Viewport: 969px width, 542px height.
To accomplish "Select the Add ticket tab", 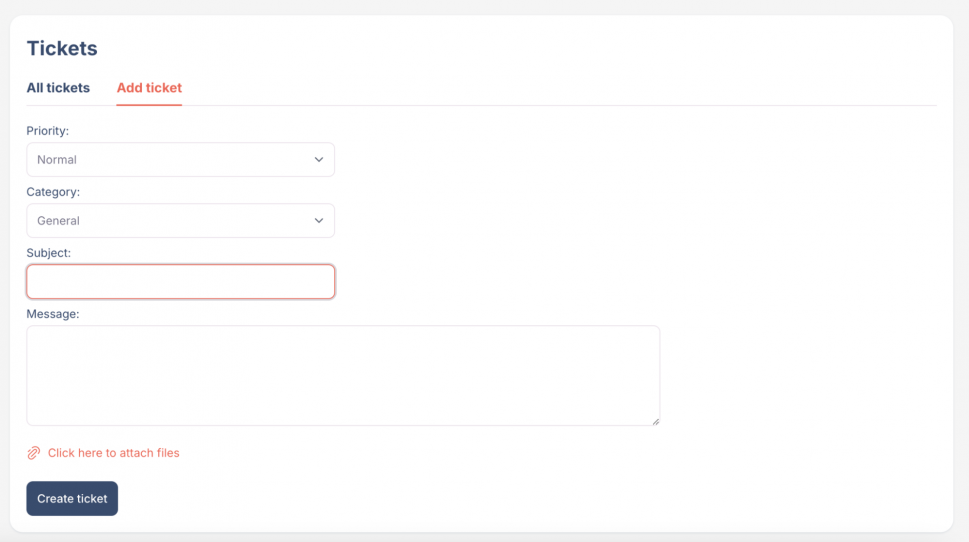I will [x=149, y=88].
